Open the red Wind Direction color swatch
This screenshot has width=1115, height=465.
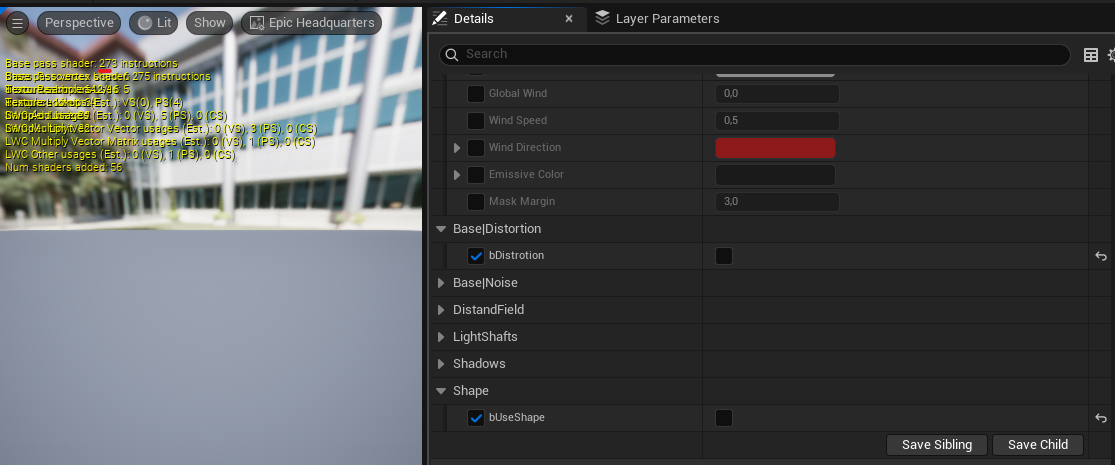(x=775, y=148)
